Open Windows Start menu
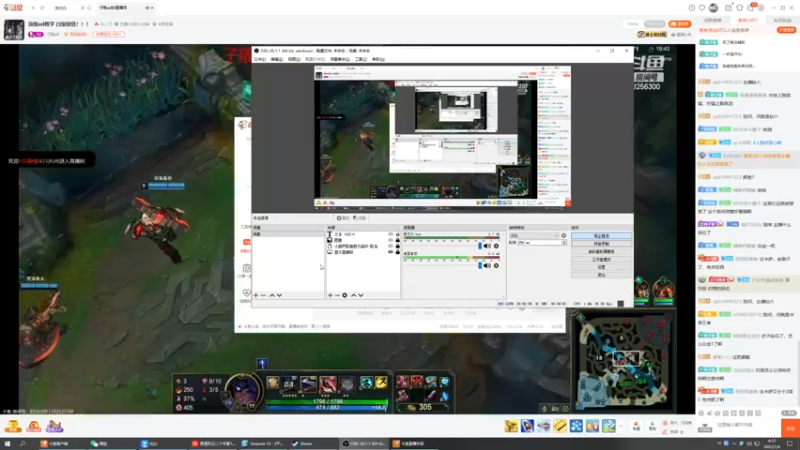The height and width of the screenshot is (450, 800). click(8, 444)
